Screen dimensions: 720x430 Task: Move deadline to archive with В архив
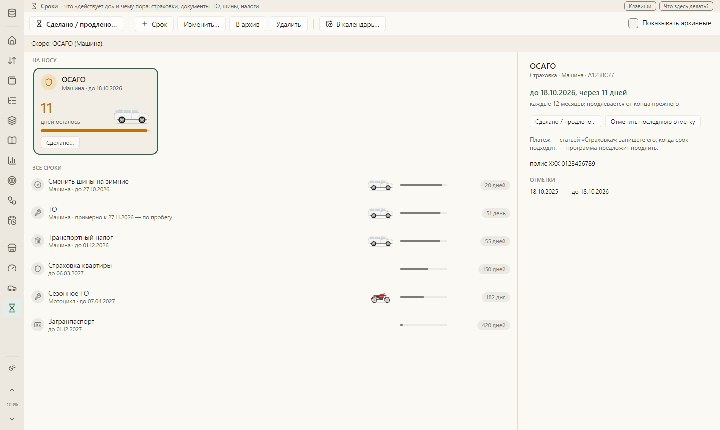[247, 24]
